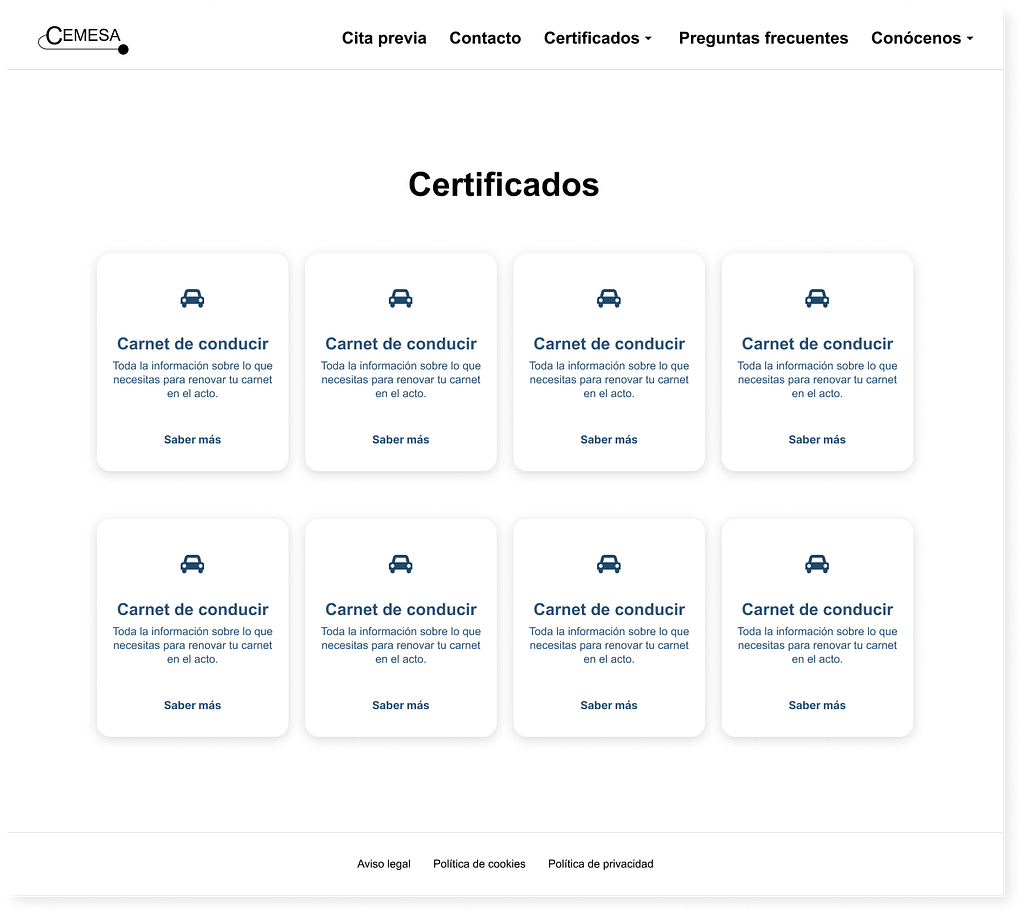
Task: Expand the Certificados dropdown in the navigation bar
Action: click(x=598, y=38)
